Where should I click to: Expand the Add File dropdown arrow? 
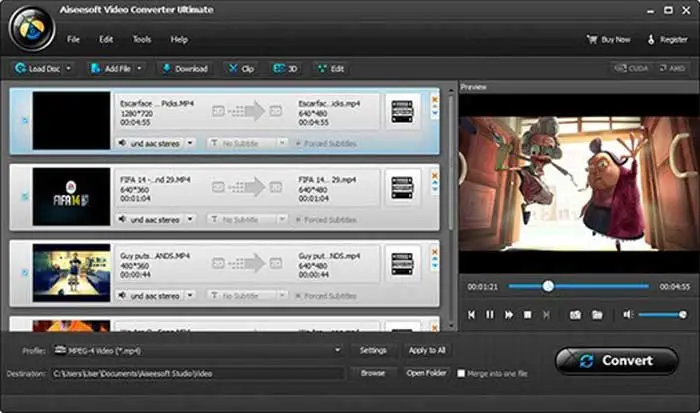pyautogui.click(x=139, y=69)
